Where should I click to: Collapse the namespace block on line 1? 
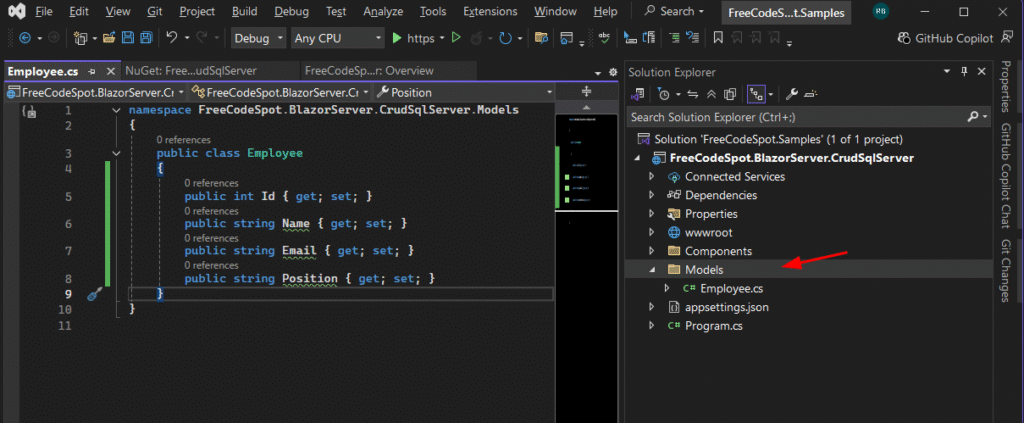click(116, 110)
